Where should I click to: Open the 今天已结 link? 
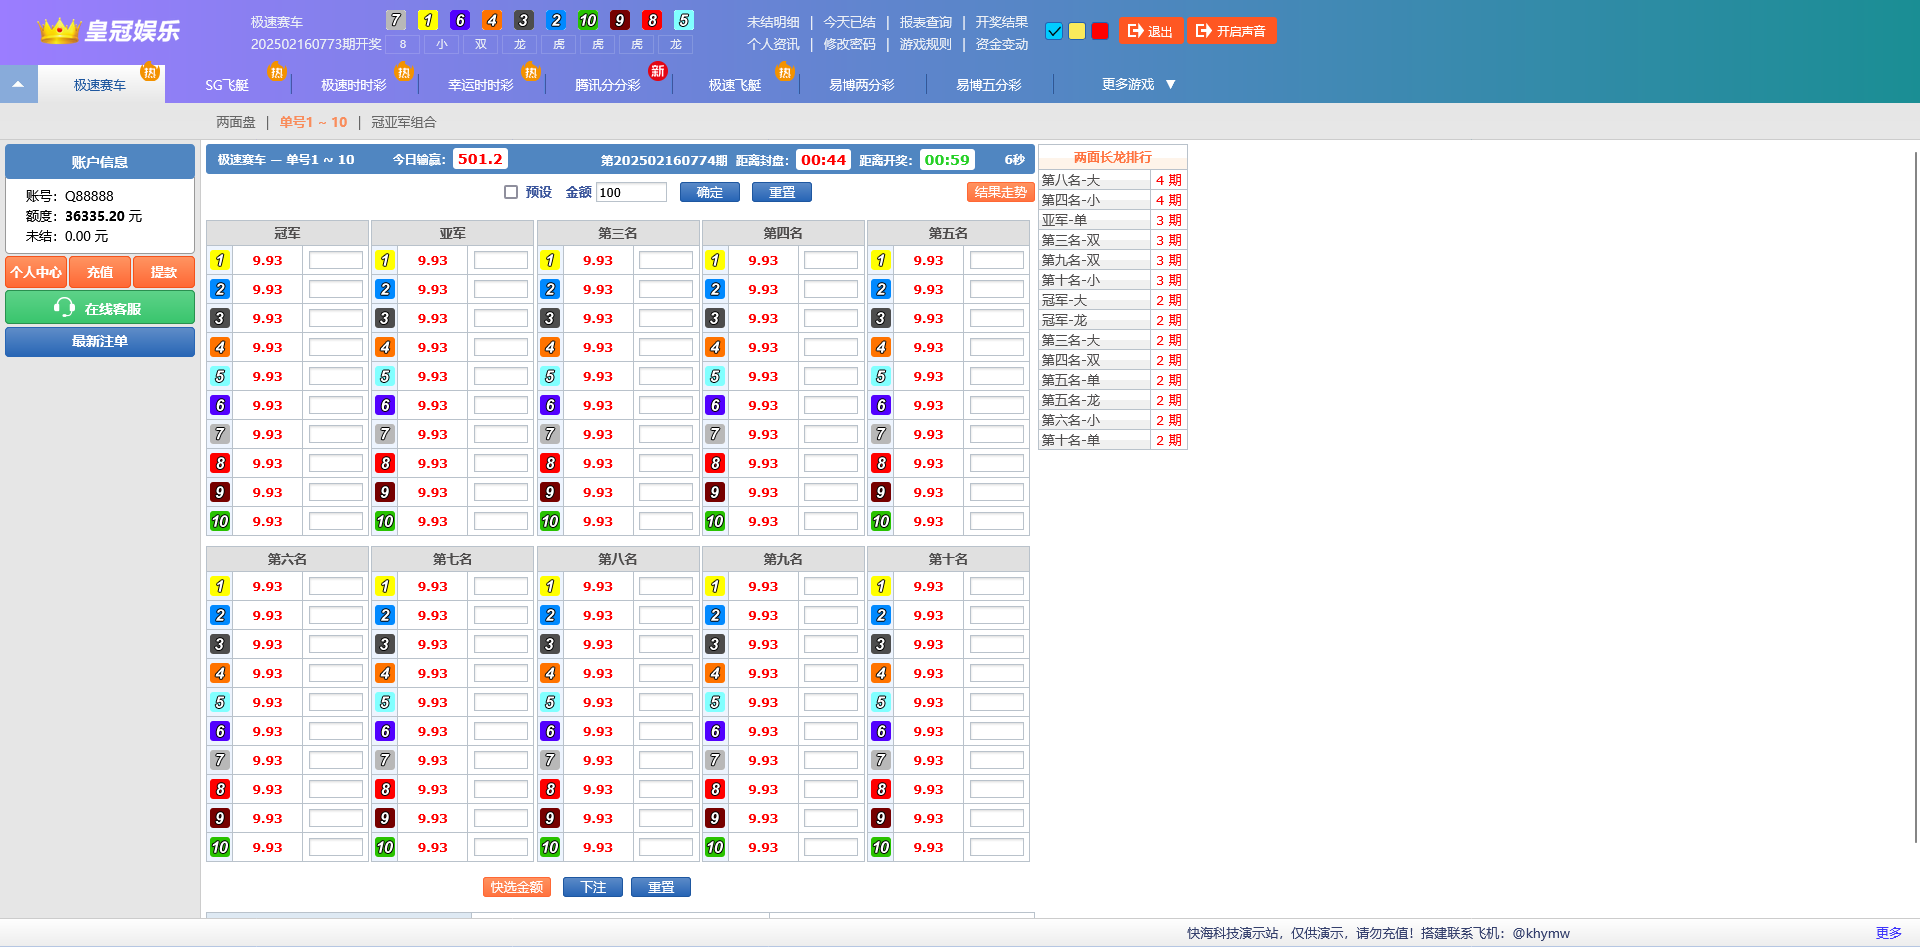(849, 22)
